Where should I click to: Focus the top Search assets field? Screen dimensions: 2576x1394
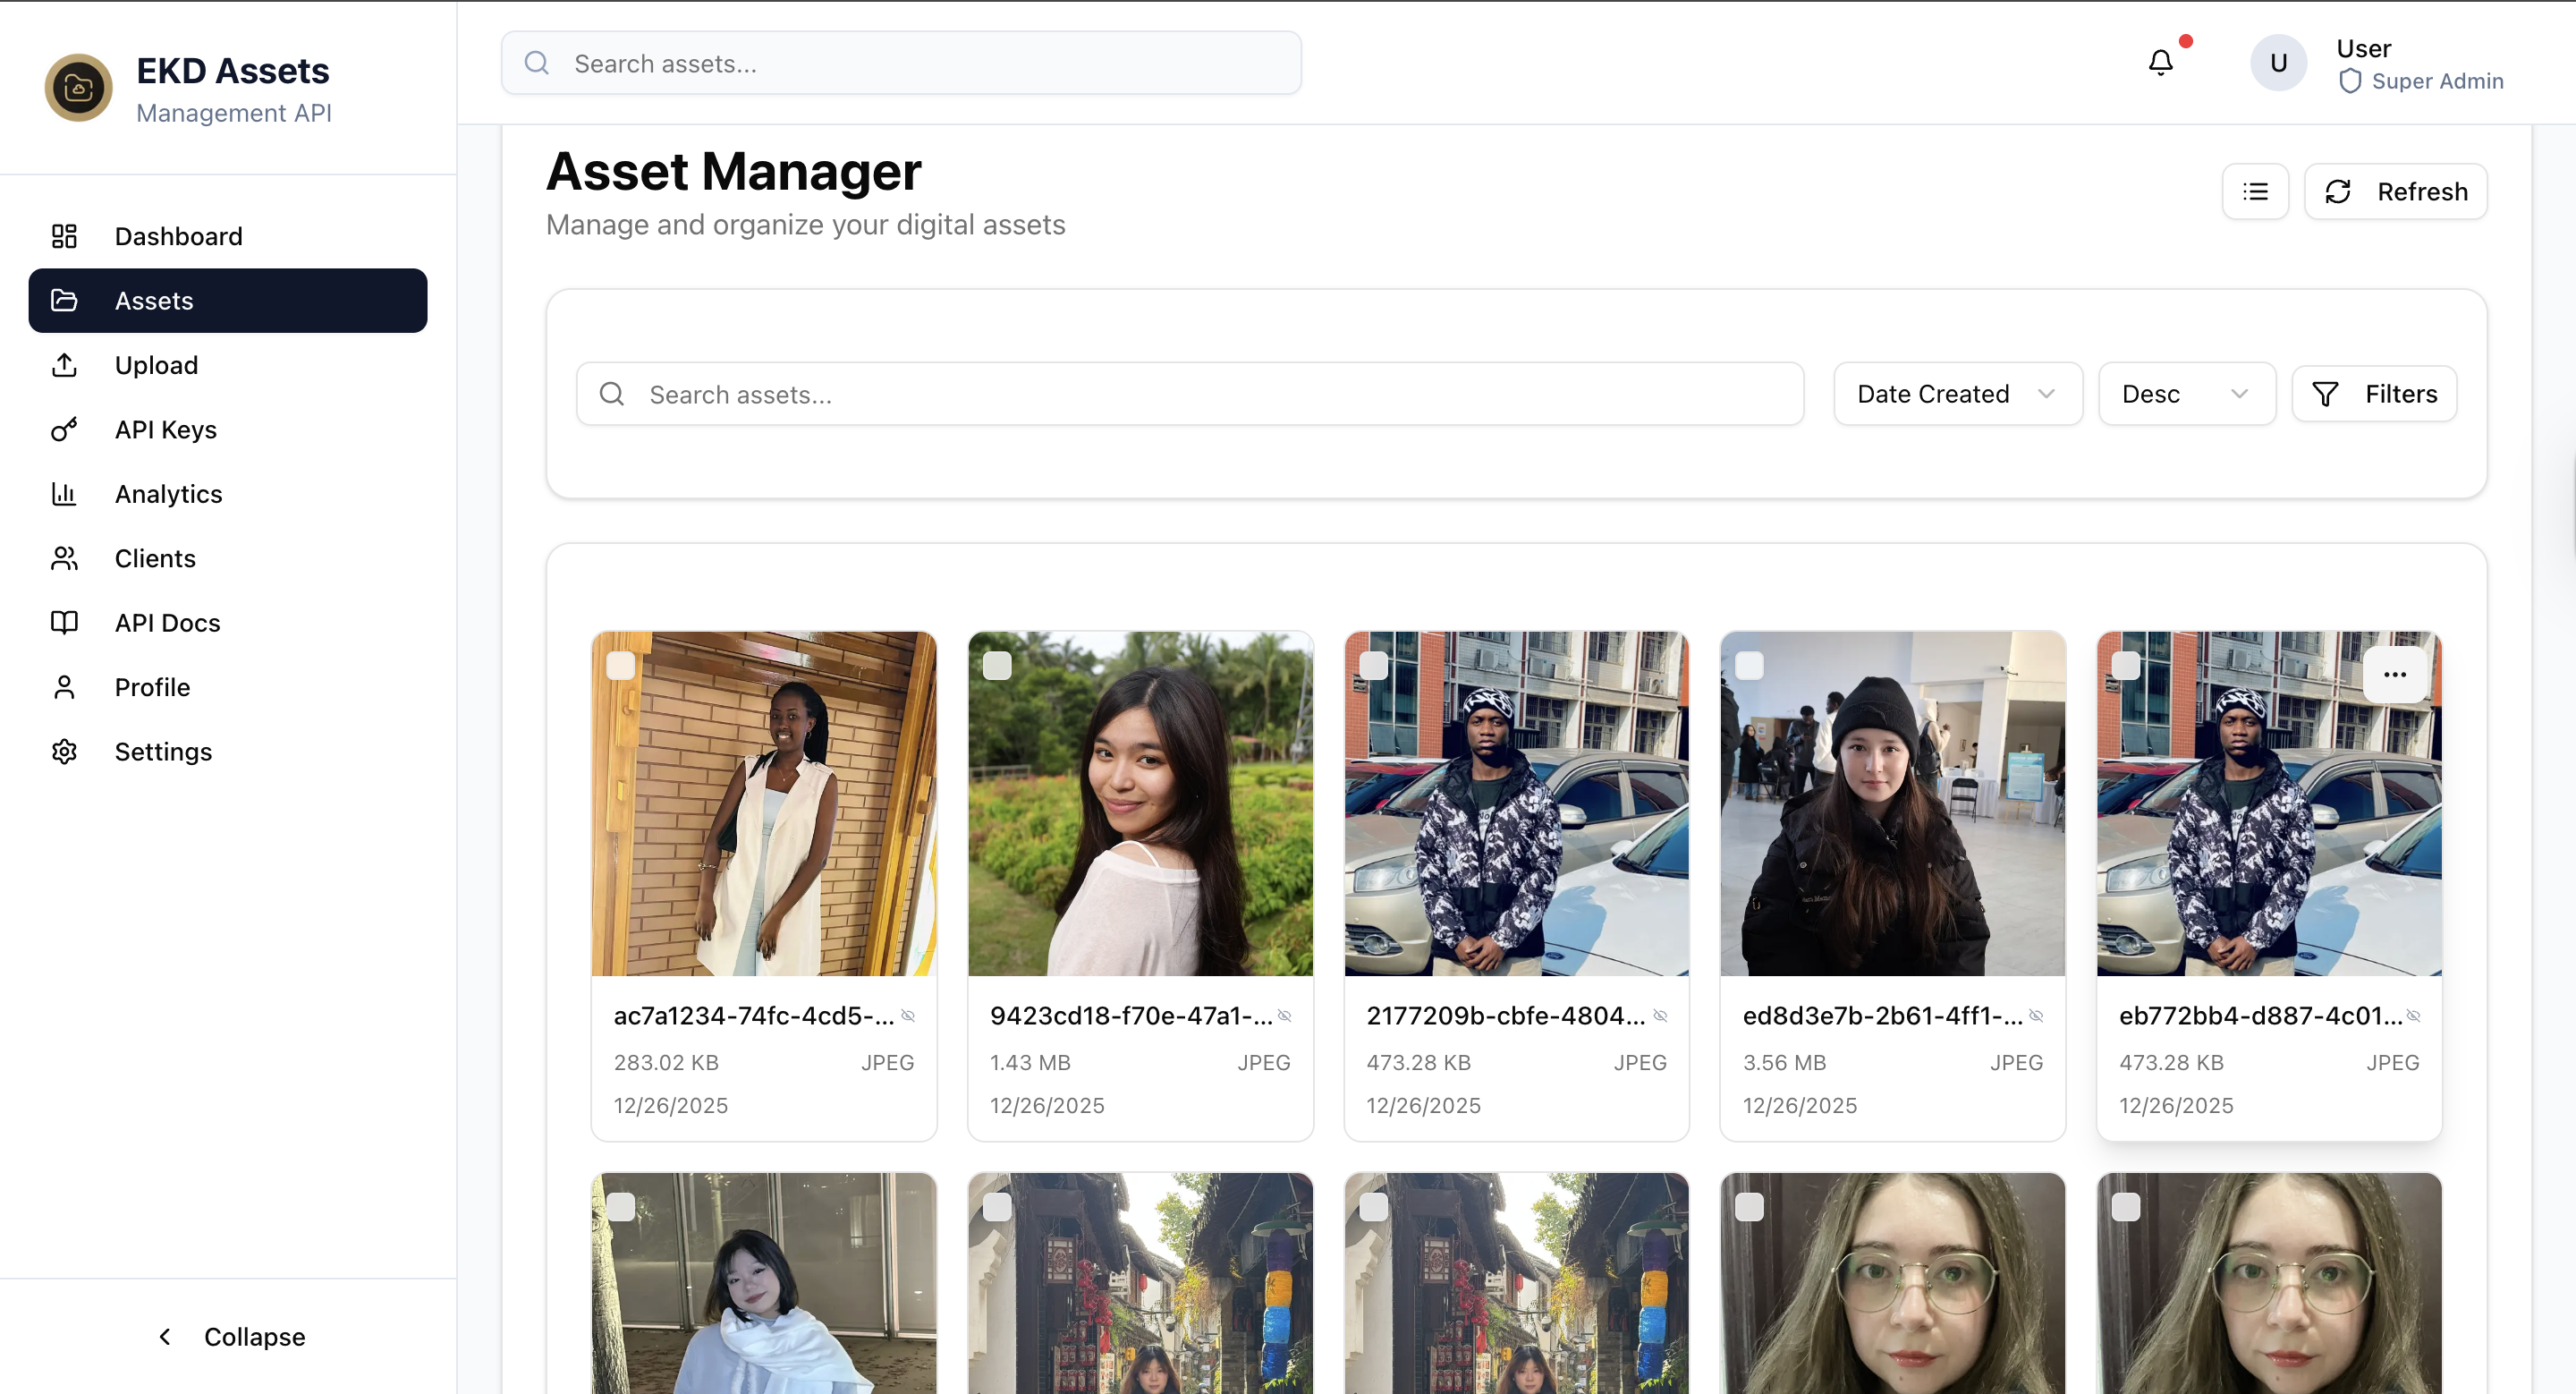point(901,63)
